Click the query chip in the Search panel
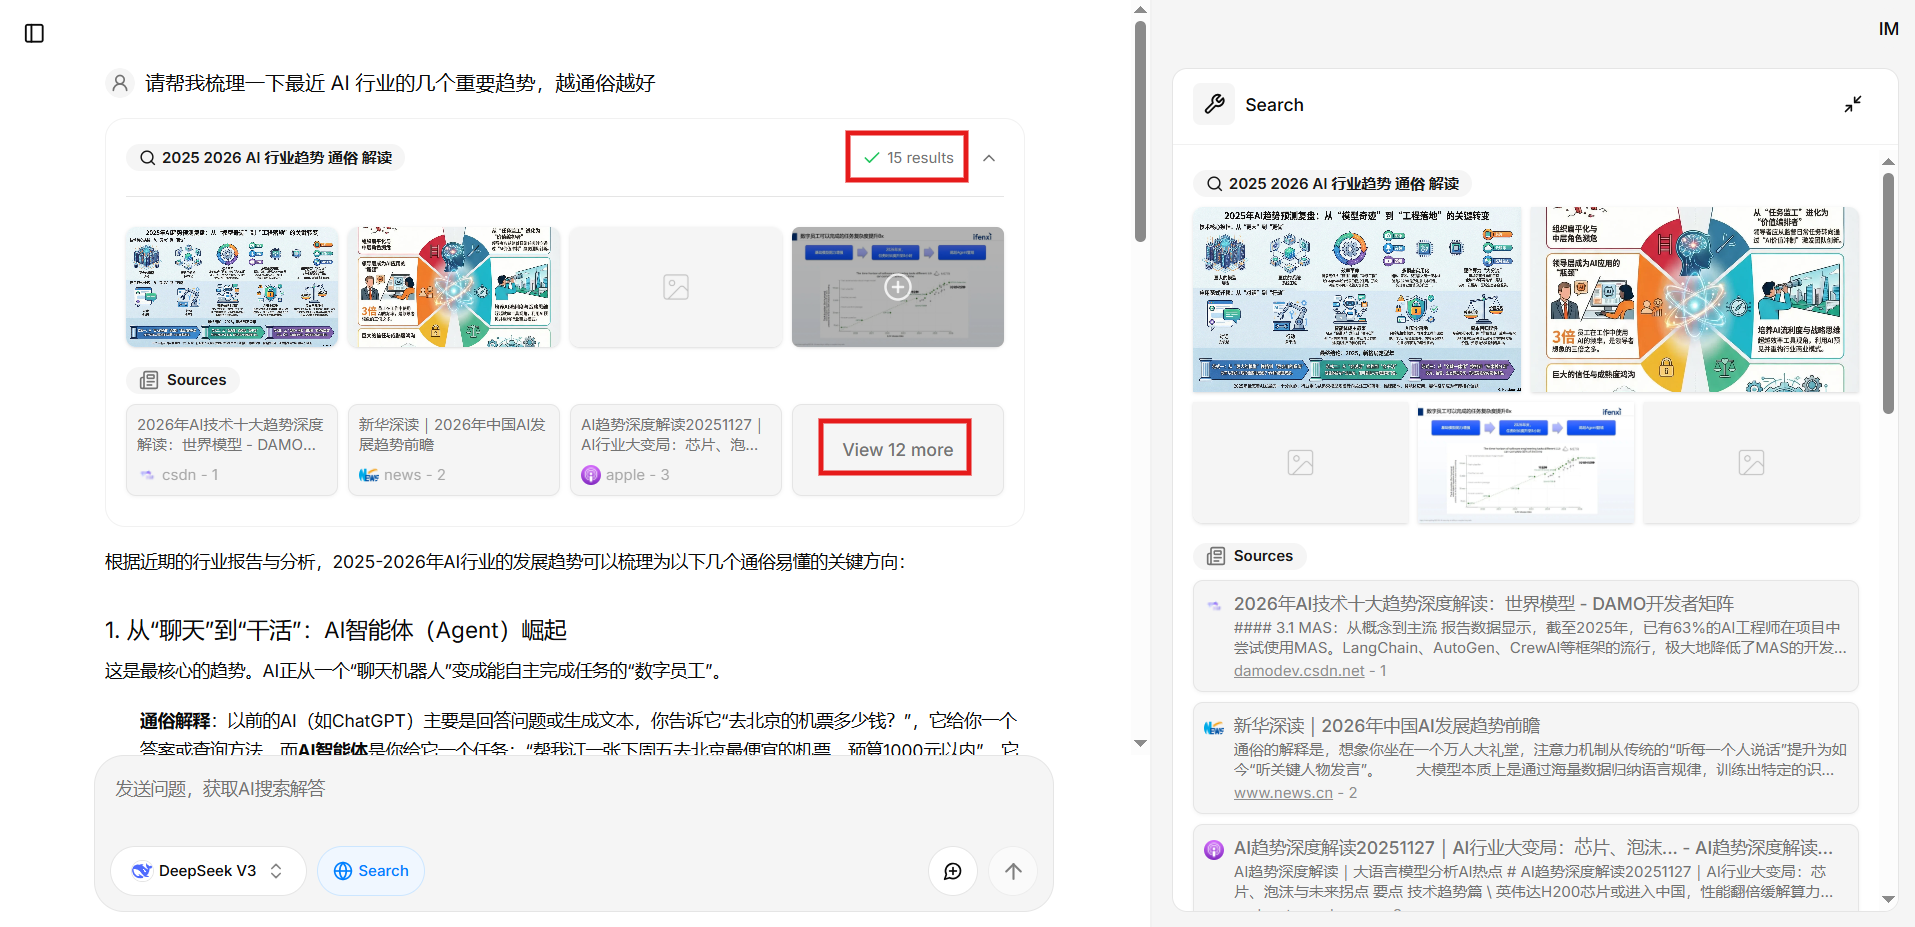 point(1332,184)
